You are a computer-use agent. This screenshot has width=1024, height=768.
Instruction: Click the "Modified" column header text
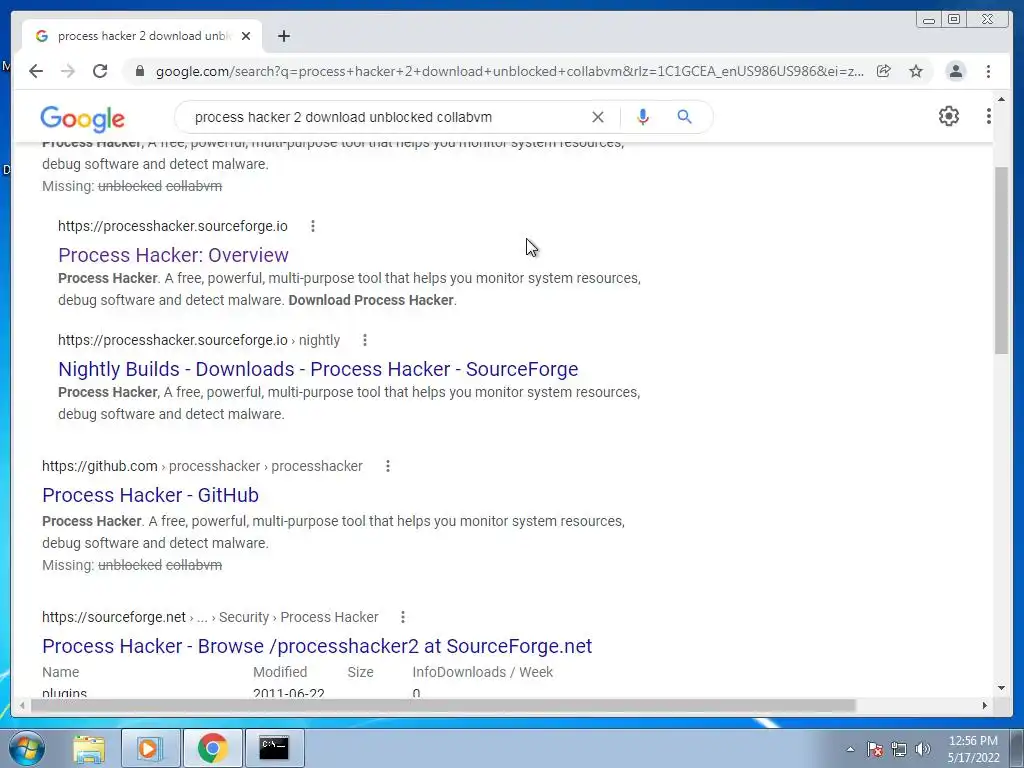280,672
